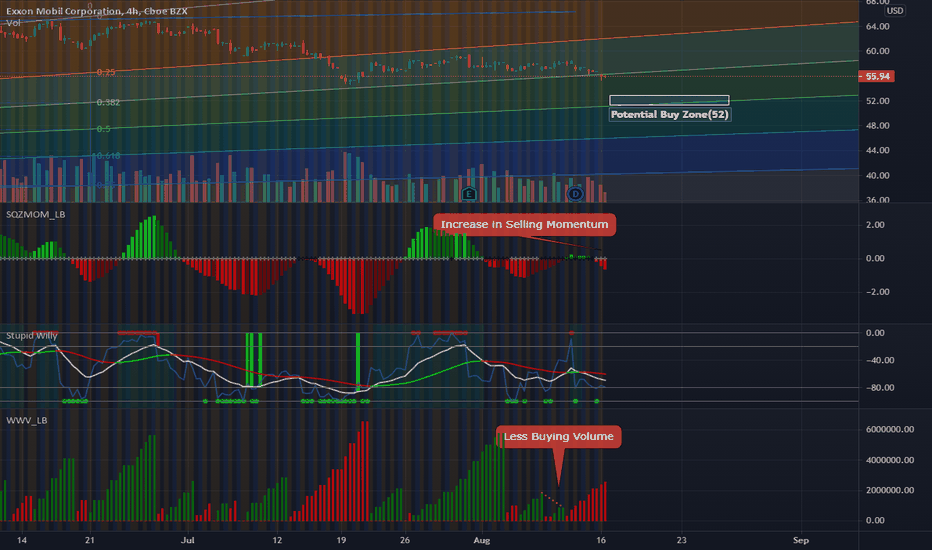This screenshot has width=932, height=550.
Task: Select the Stupid Willy indicator label
Action: point(32,335)
